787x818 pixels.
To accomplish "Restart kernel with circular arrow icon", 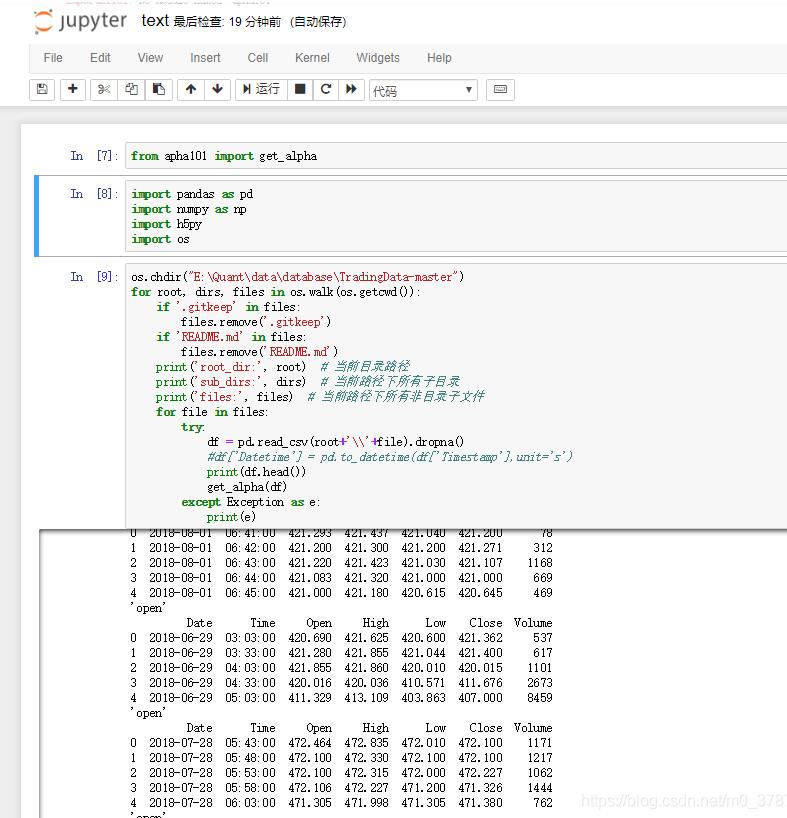I will click(x=325, y=89).
